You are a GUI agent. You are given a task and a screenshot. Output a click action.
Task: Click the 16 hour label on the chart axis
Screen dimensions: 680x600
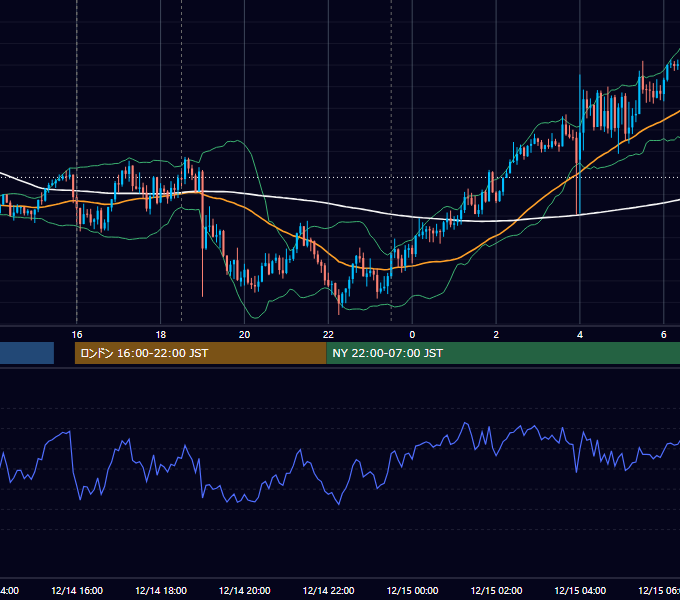point(77,335)
